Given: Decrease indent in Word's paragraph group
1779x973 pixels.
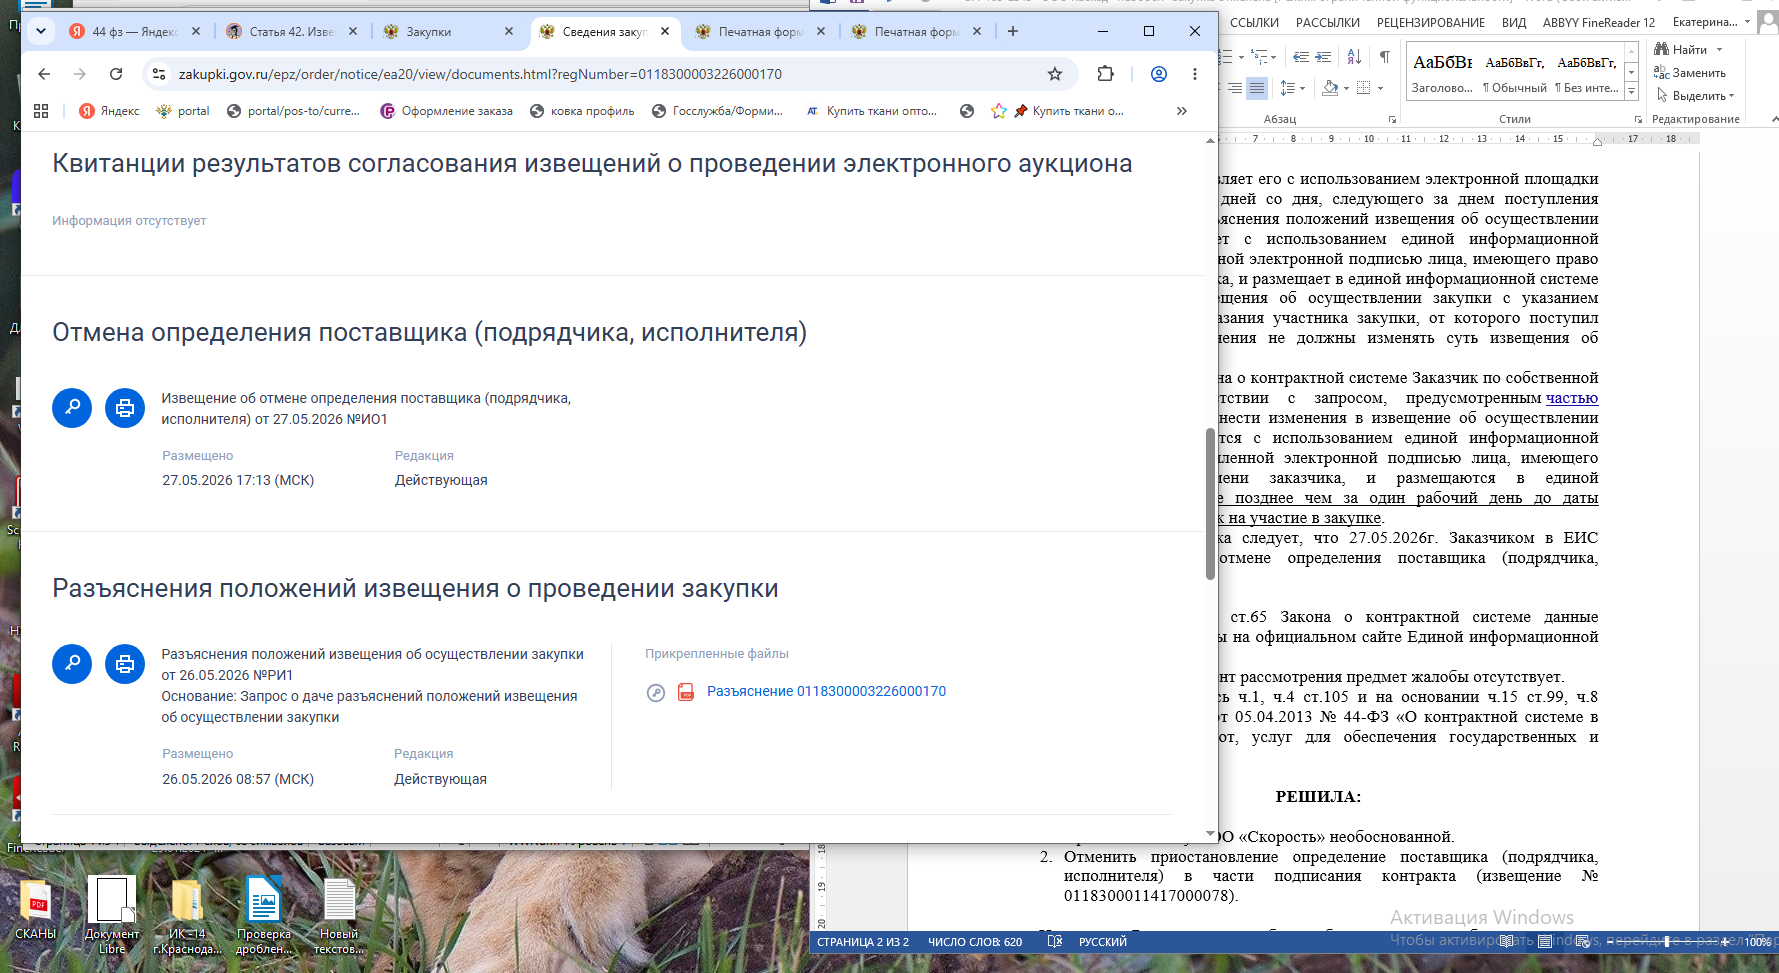Looking at the screenshot, I should click(1301, 57).
